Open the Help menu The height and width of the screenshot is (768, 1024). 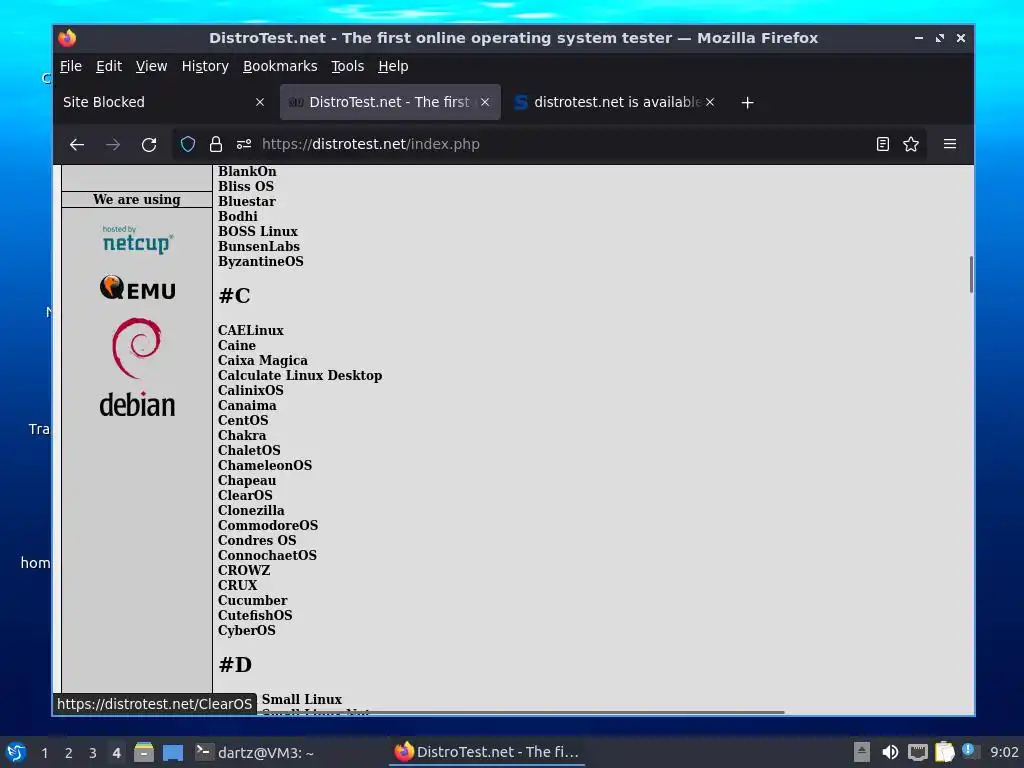click(x=393, y=66)
